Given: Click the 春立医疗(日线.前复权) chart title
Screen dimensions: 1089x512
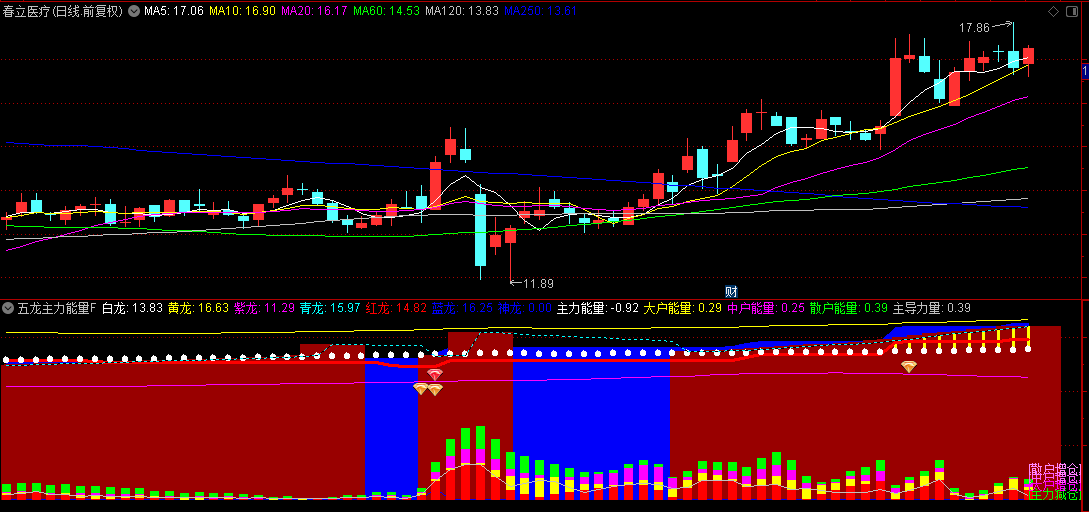Looking at the screenshot, I should (x=63, y=11).
